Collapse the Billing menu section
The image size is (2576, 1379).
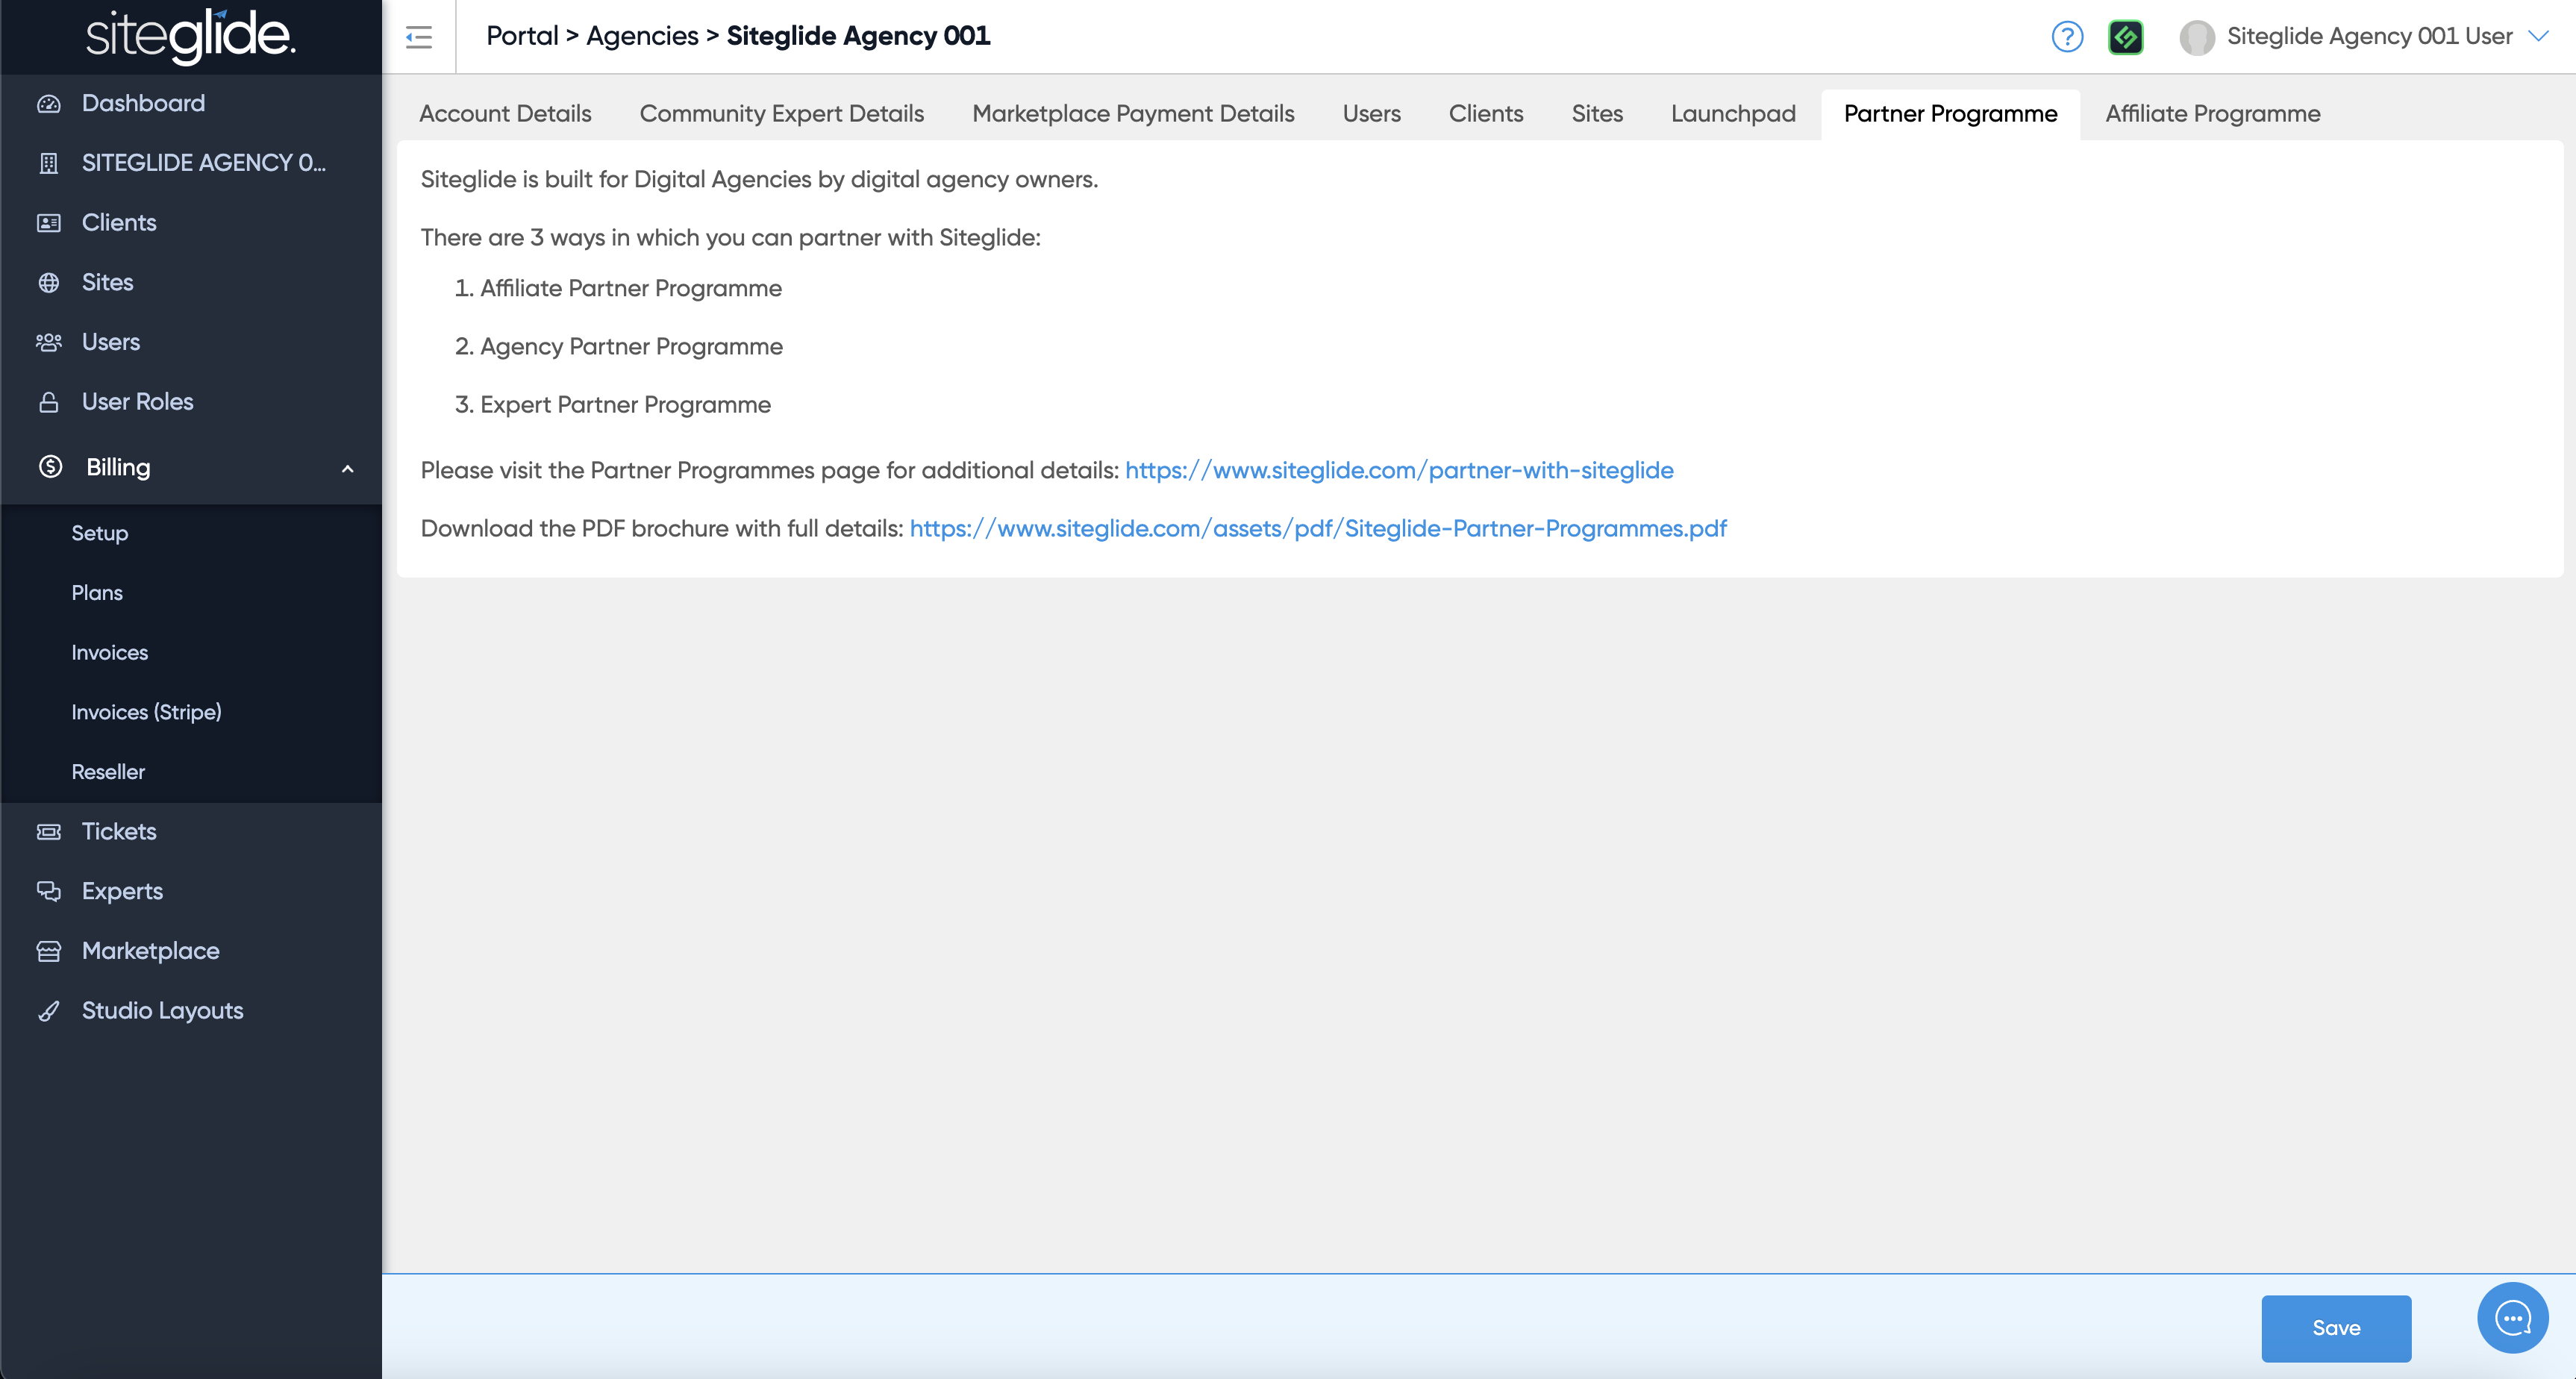347,468
